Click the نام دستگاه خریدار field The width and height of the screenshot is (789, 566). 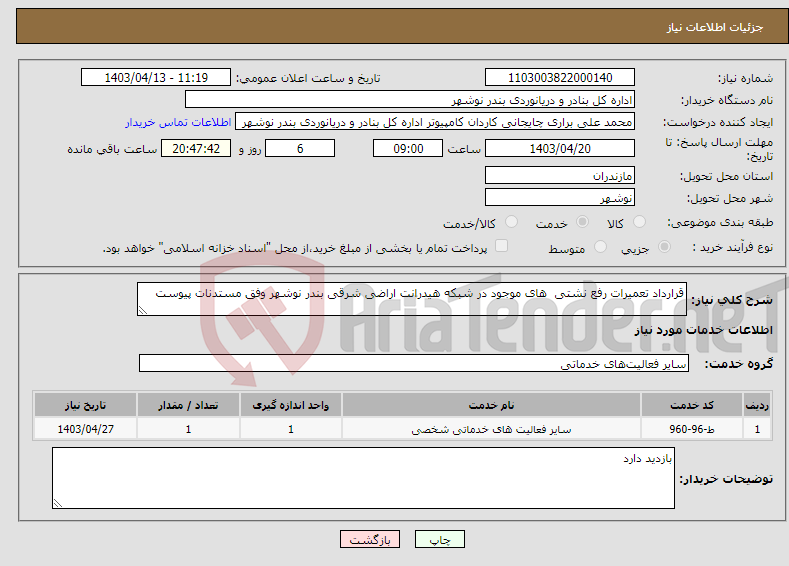coord(410,100)
